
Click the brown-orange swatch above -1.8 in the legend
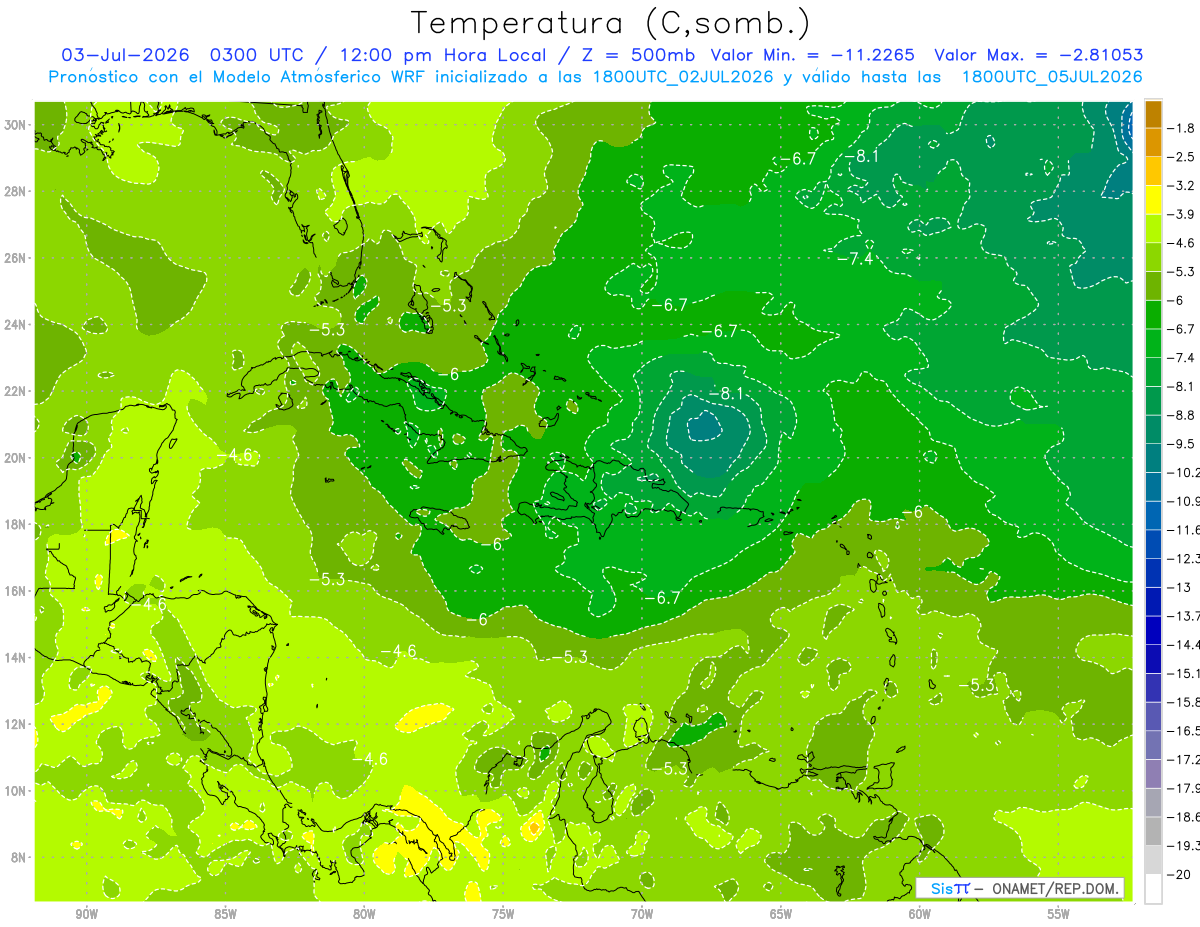pyautogui.click(x=1153, y=114)
